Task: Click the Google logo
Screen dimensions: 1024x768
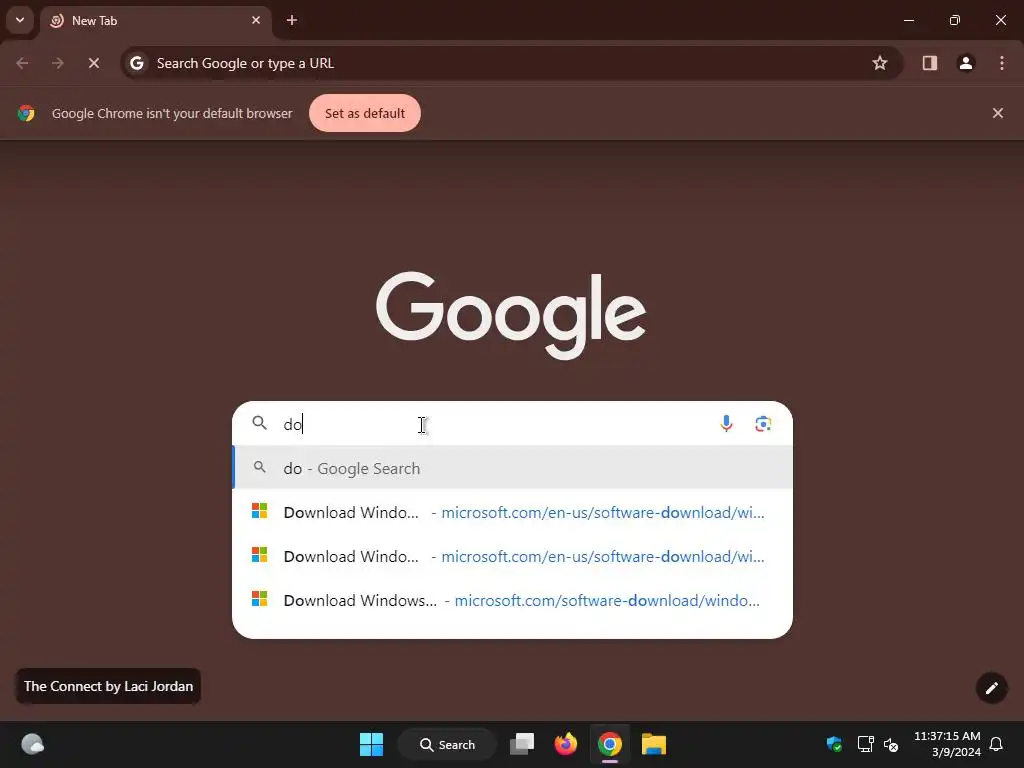Action: coord(511,315)
